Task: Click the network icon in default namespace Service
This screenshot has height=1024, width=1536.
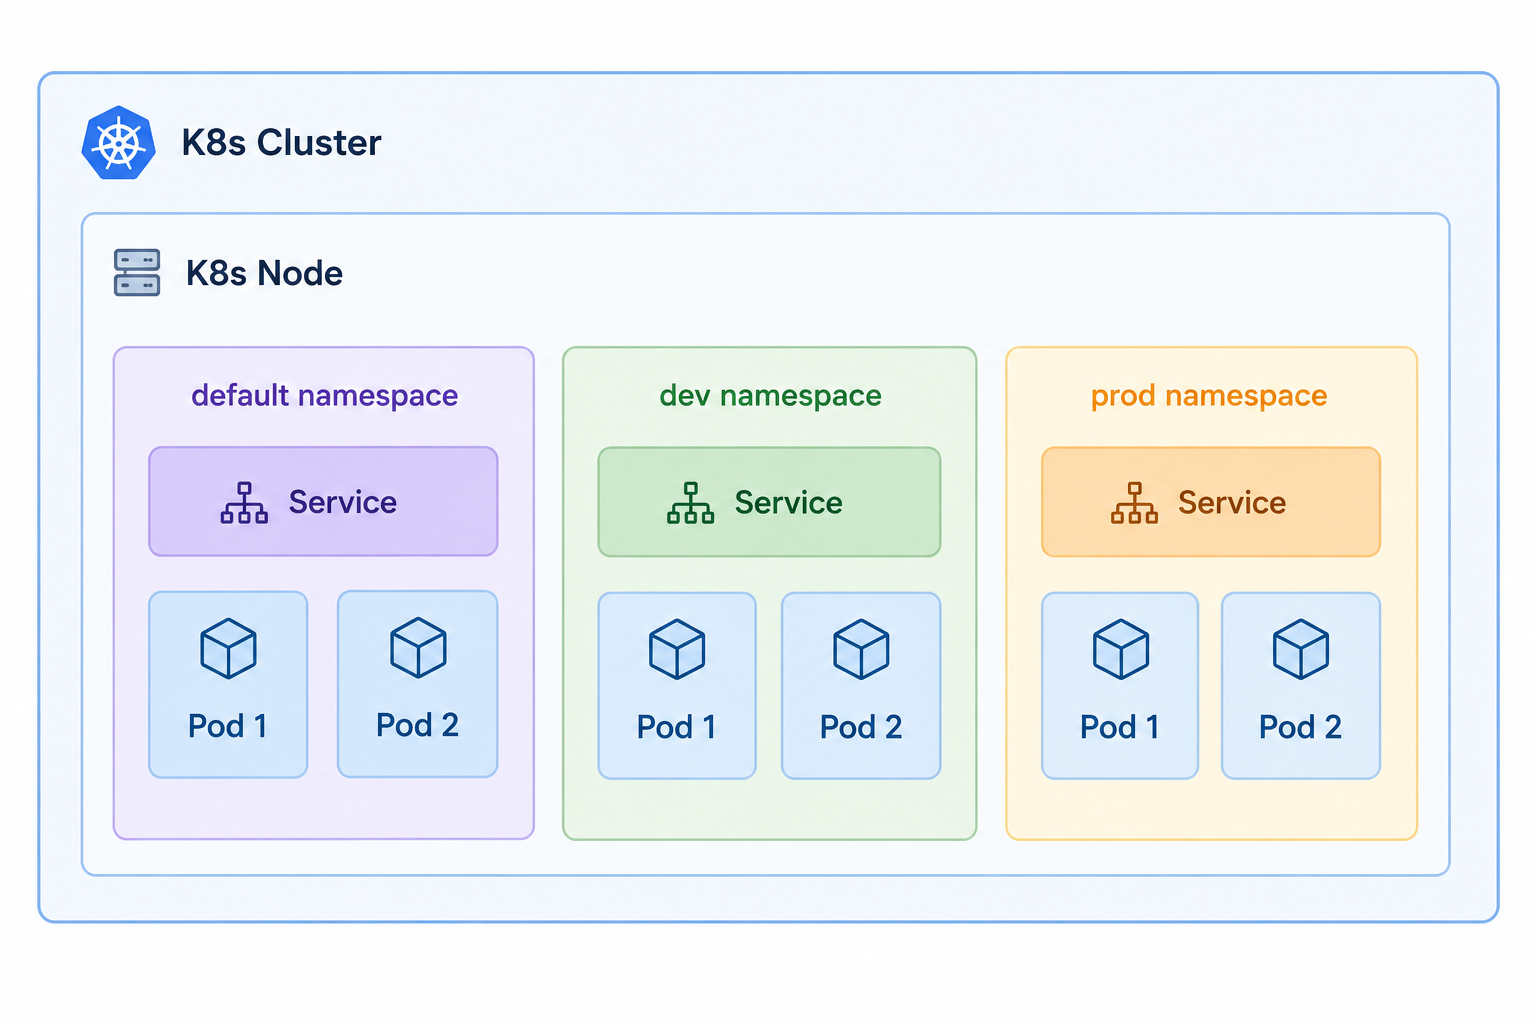Action: point(244,503)
